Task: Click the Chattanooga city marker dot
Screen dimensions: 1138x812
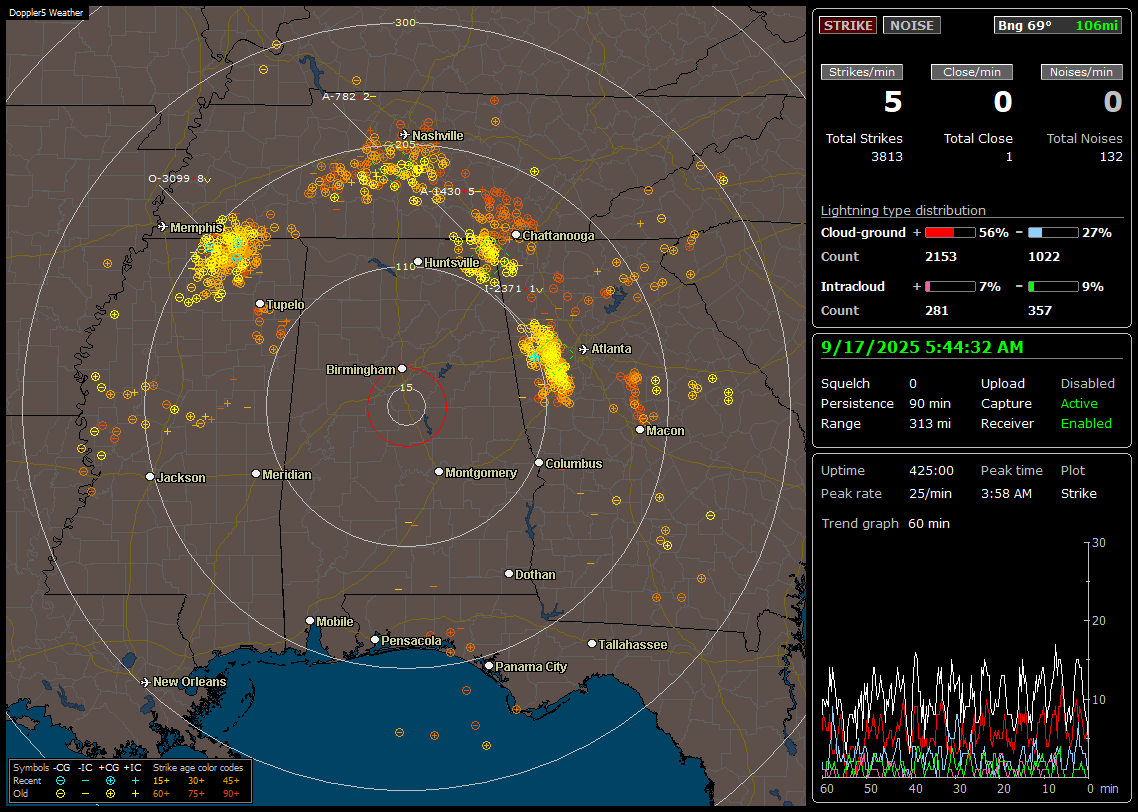Action: [x=516, y=235]
